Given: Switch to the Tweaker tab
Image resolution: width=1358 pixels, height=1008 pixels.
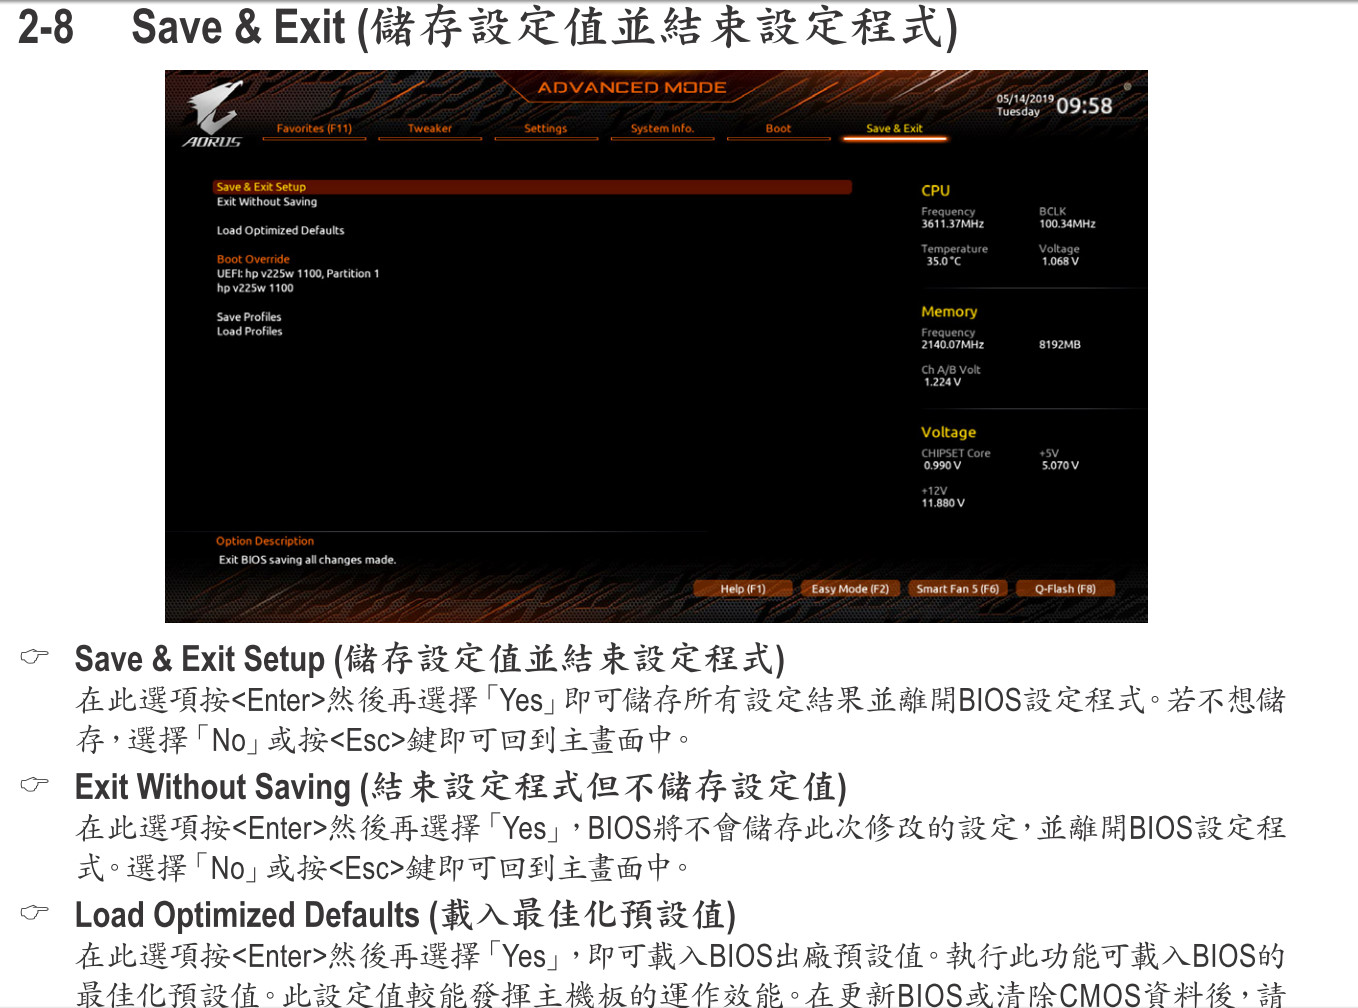Looking at the screenshot, I should [x=430, y=129].
